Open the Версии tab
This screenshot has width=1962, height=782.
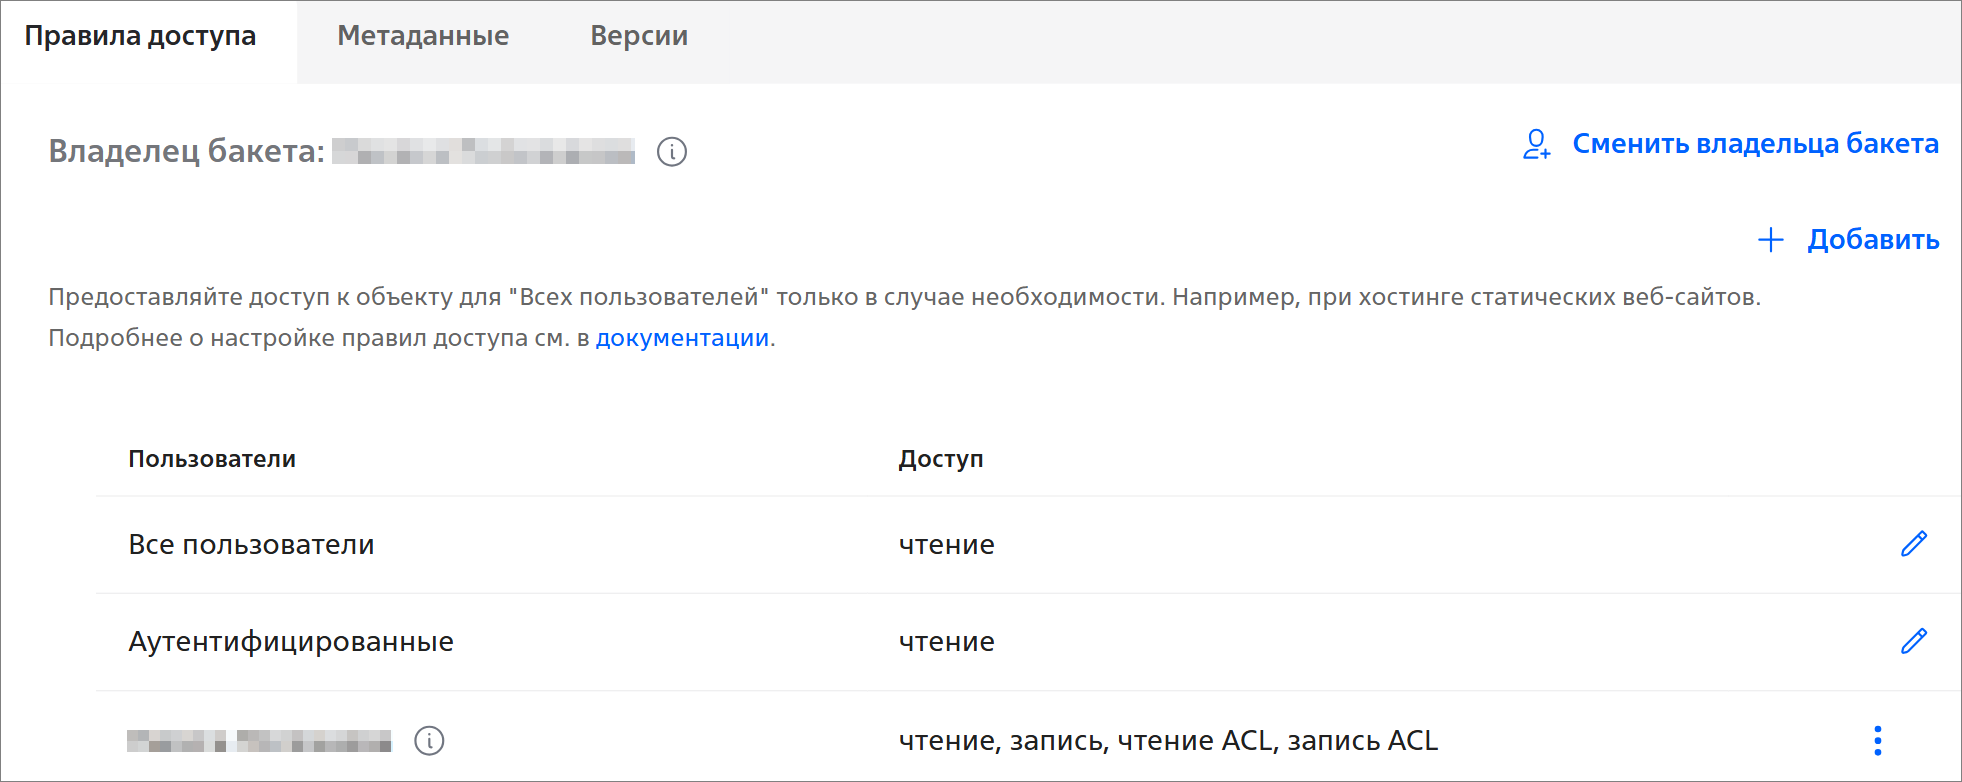click(638, 36)
